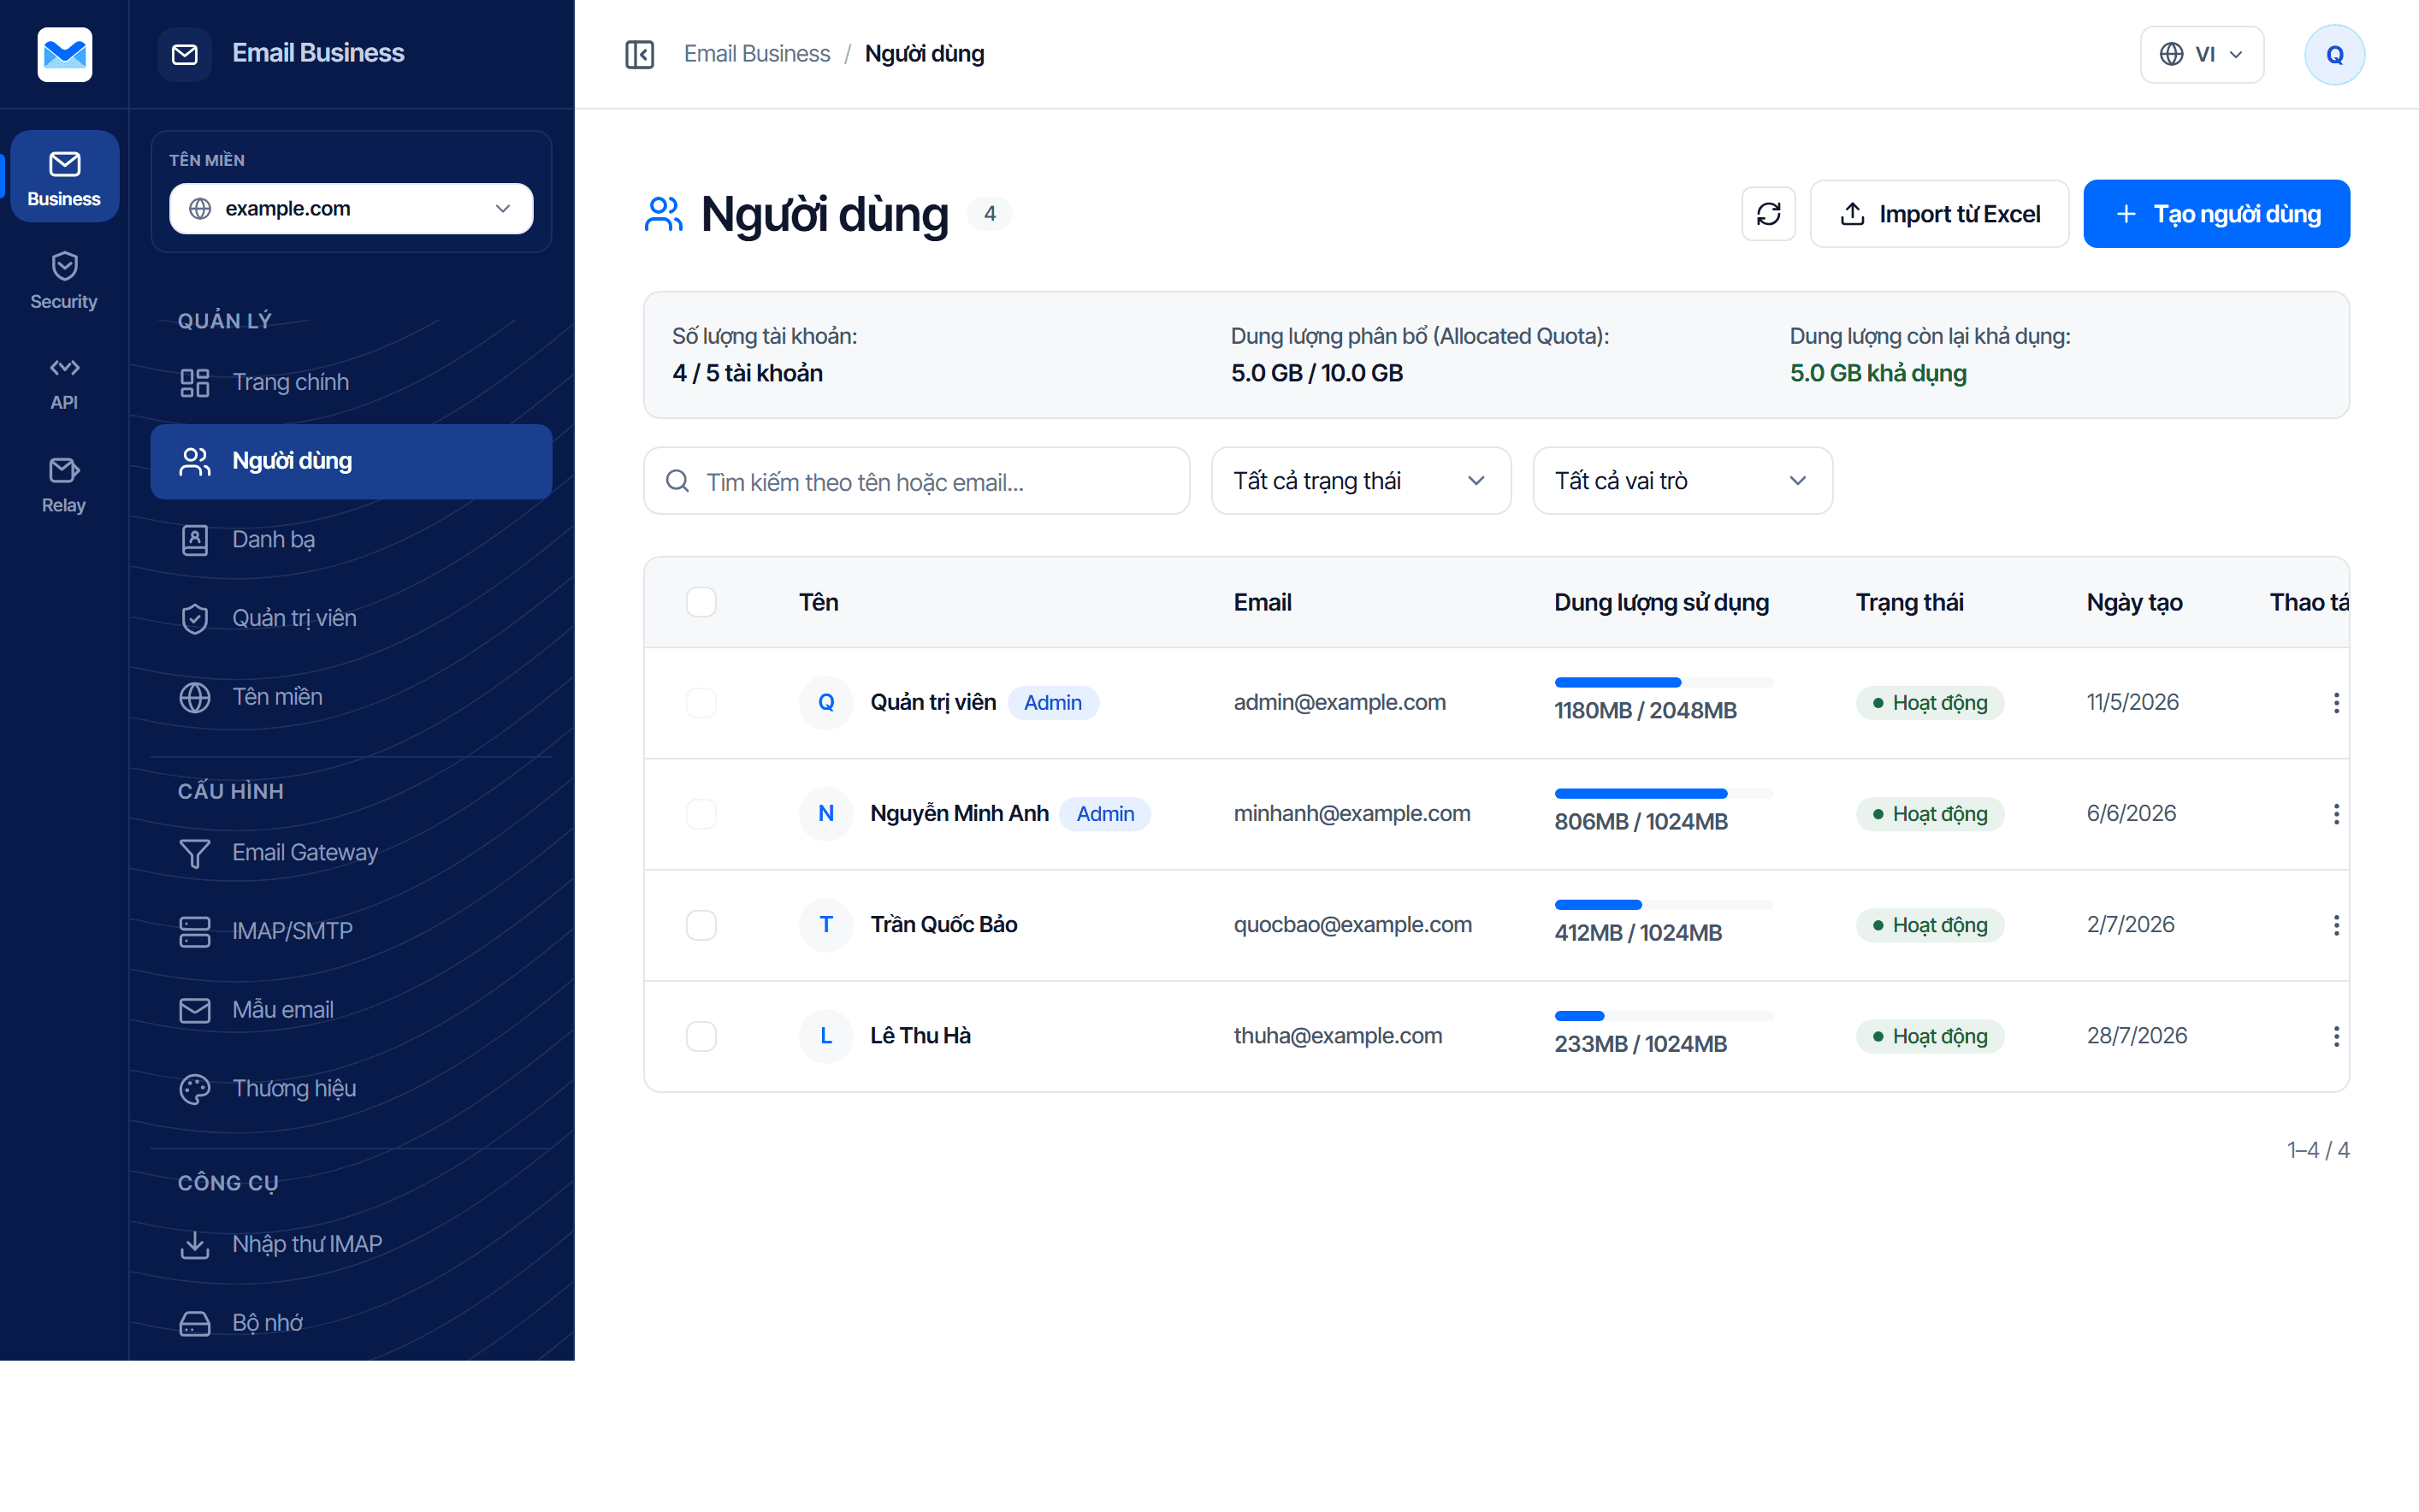Open actions menu for Nguyễn Minh Anh
This screenshot has height=1512, width=2419.
2335,814
